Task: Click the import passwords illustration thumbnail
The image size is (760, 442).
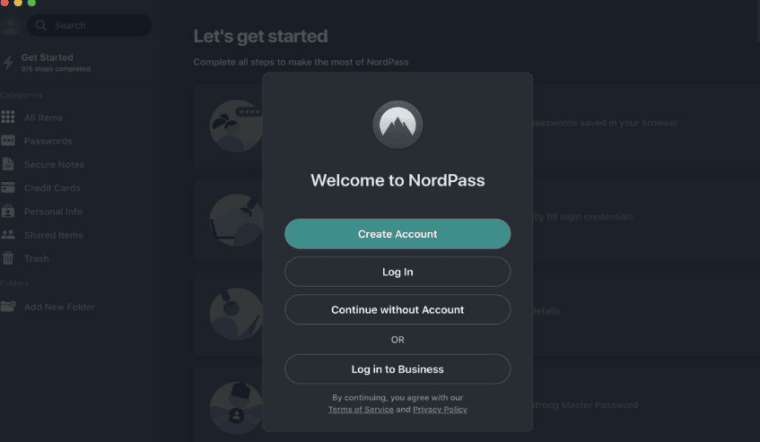Action: [236, 126]
